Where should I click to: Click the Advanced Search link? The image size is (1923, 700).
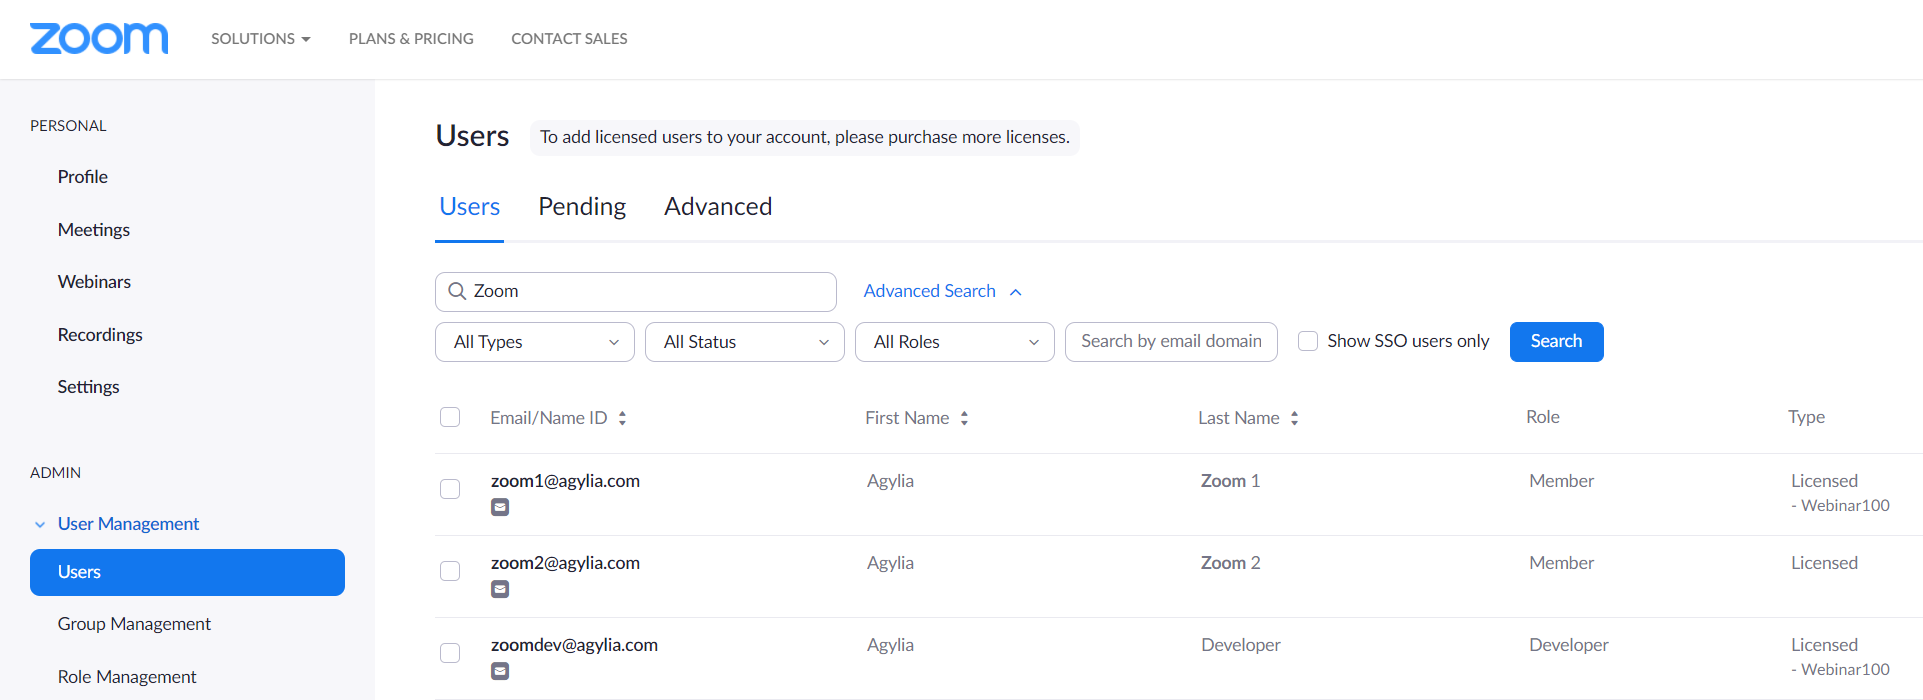pos(930,291)
